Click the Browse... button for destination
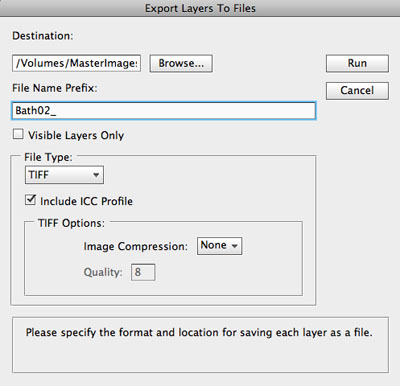Viewport: 400px width, 386px height. coord(181,63)
